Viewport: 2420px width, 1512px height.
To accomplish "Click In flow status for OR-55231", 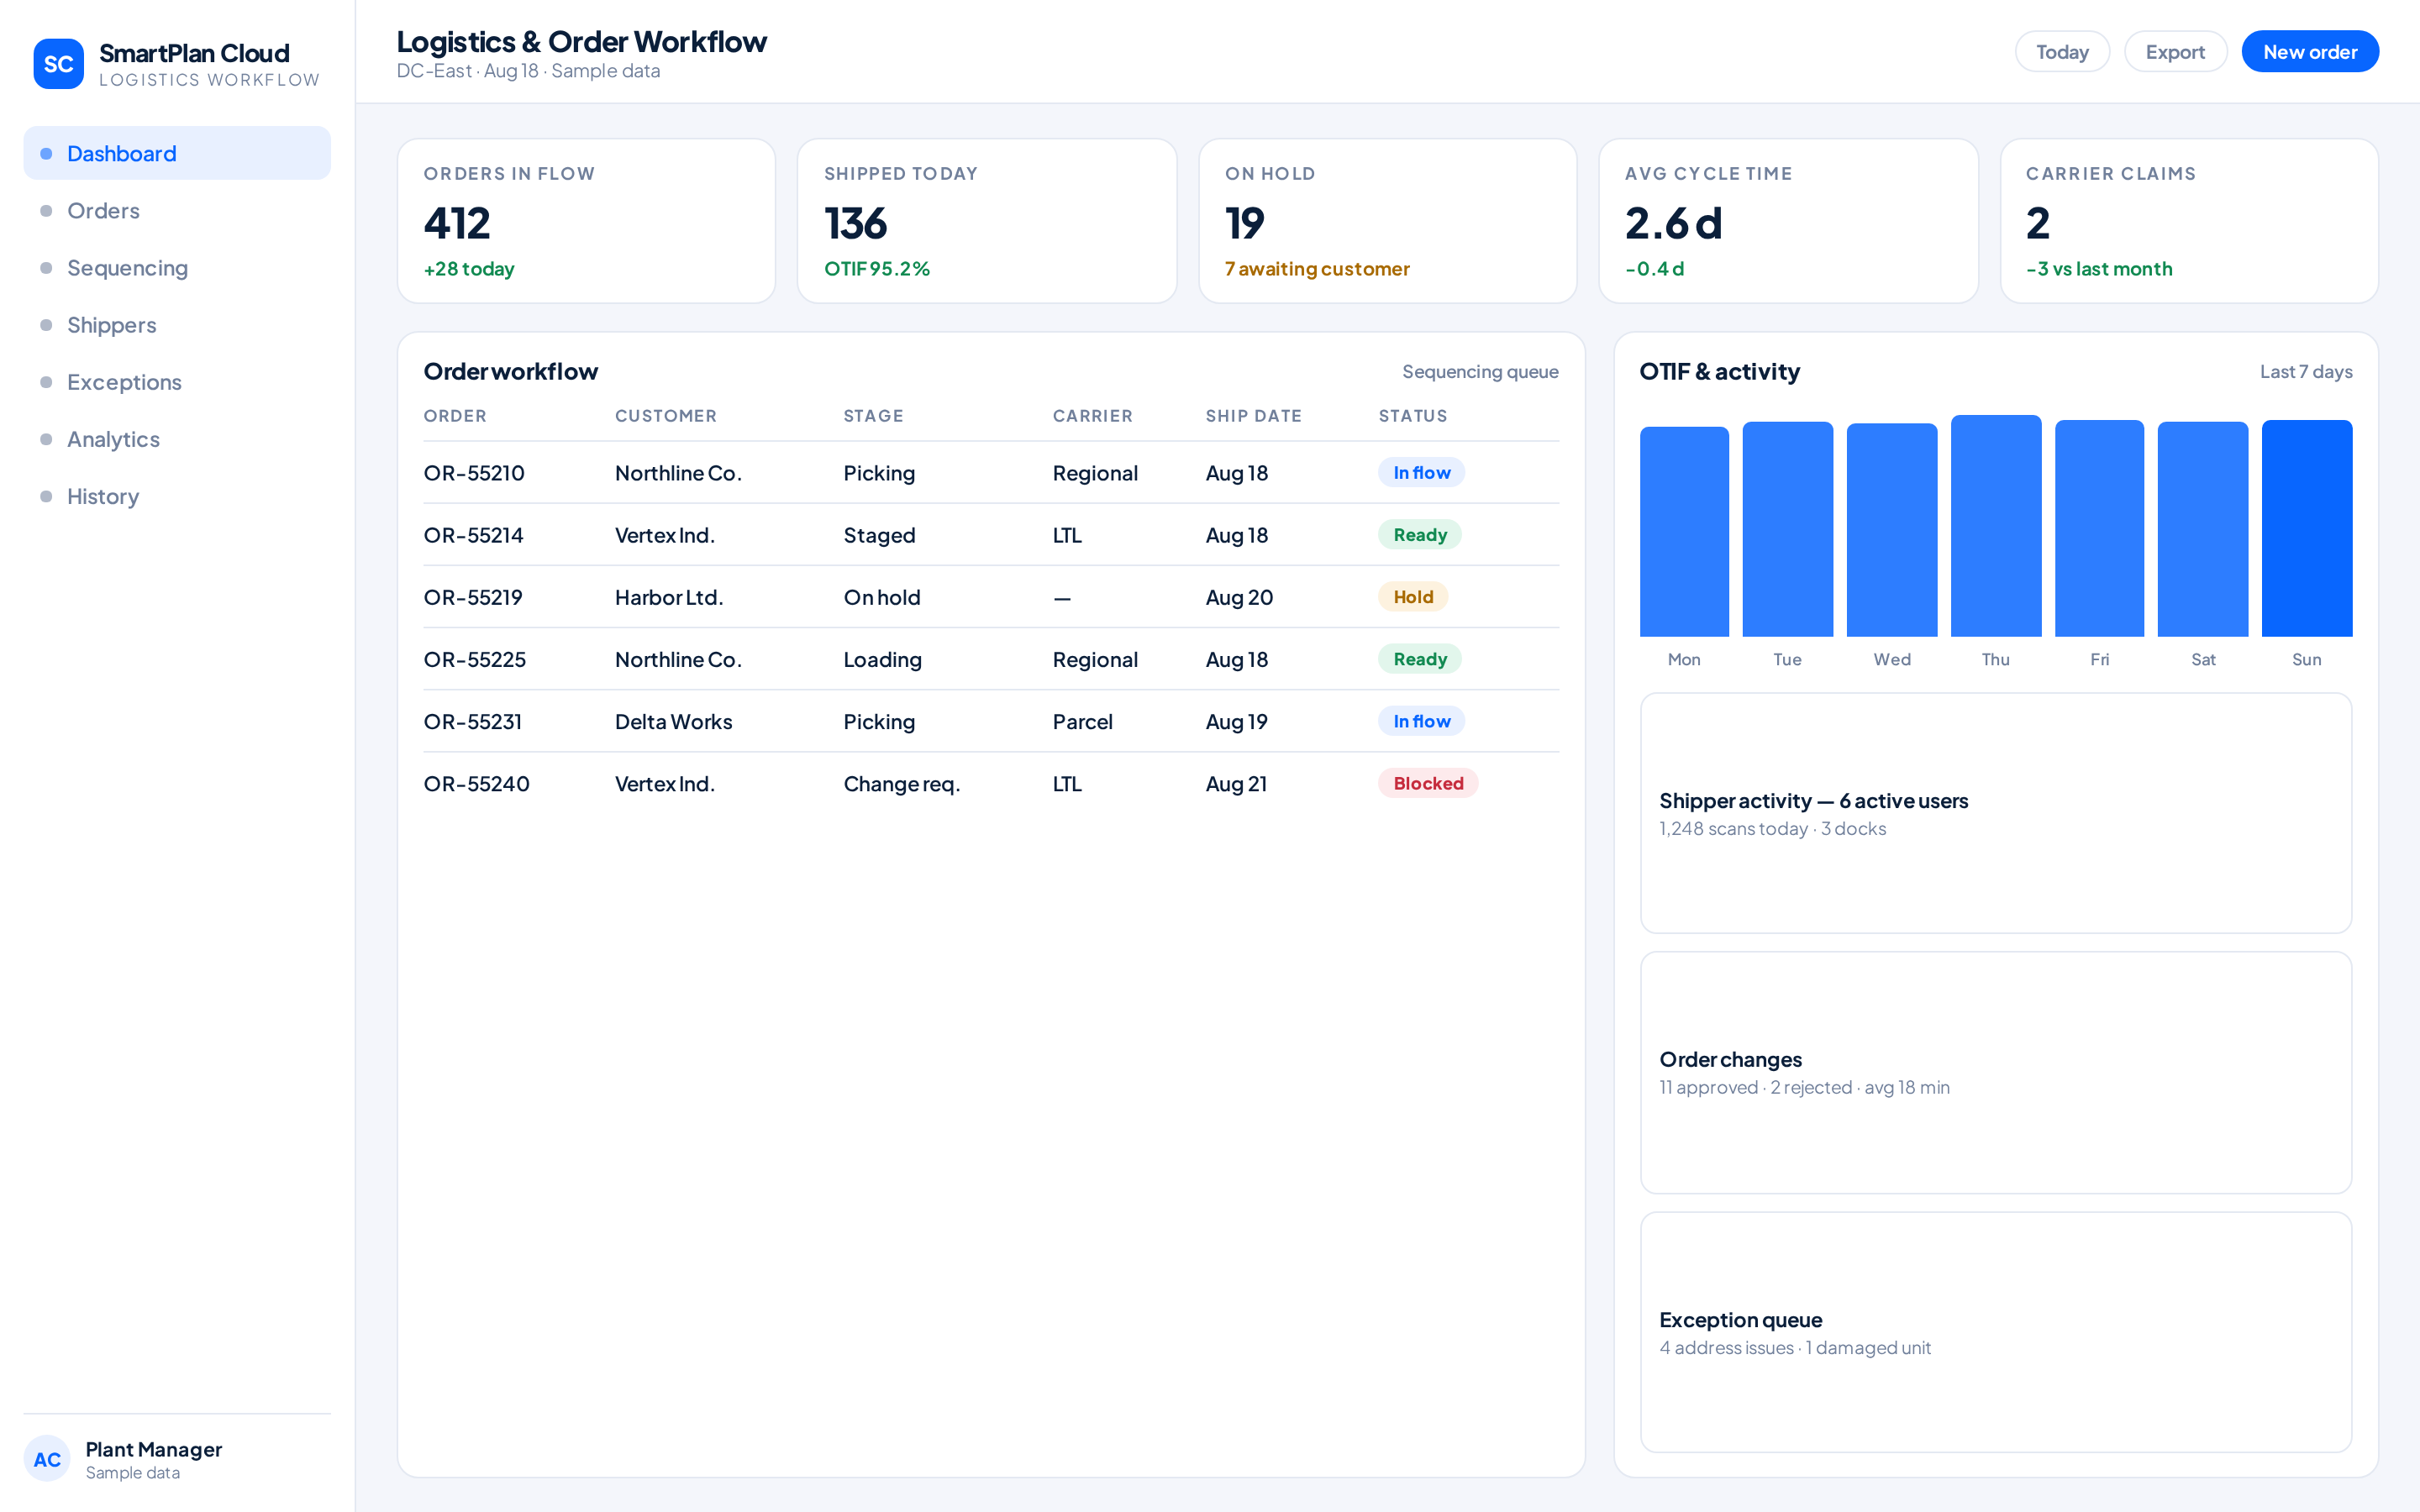I will pos(1421,721).
